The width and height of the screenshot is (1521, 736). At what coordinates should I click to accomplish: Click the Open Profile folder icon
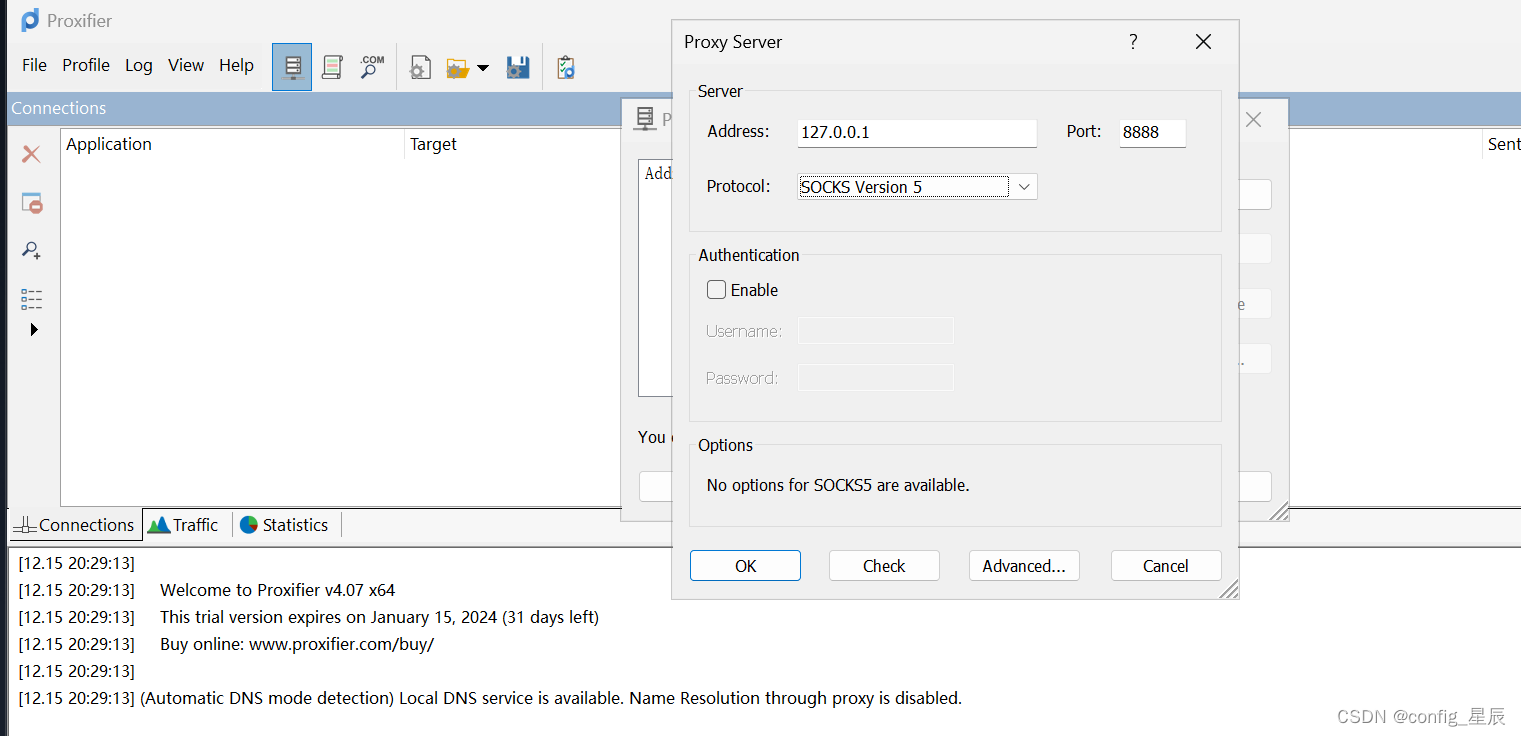(458, 68)
